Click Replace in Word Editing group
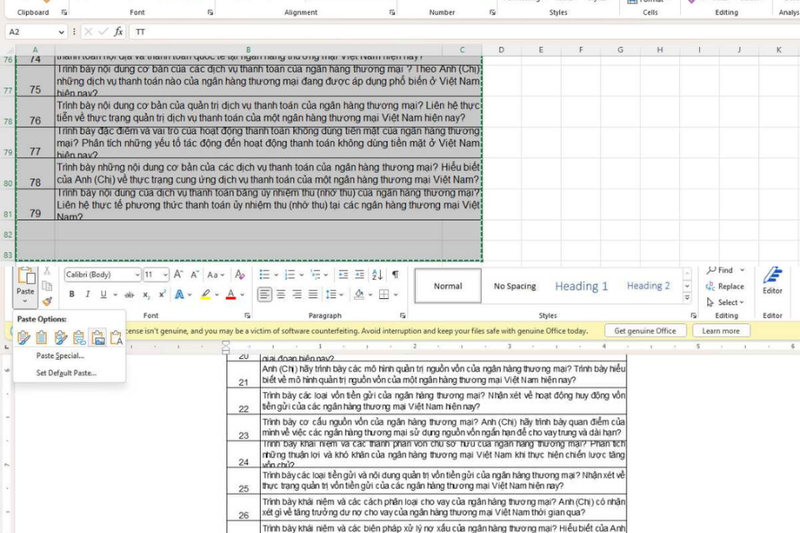This screenshot has height=533, width=800. click(725, 286)
